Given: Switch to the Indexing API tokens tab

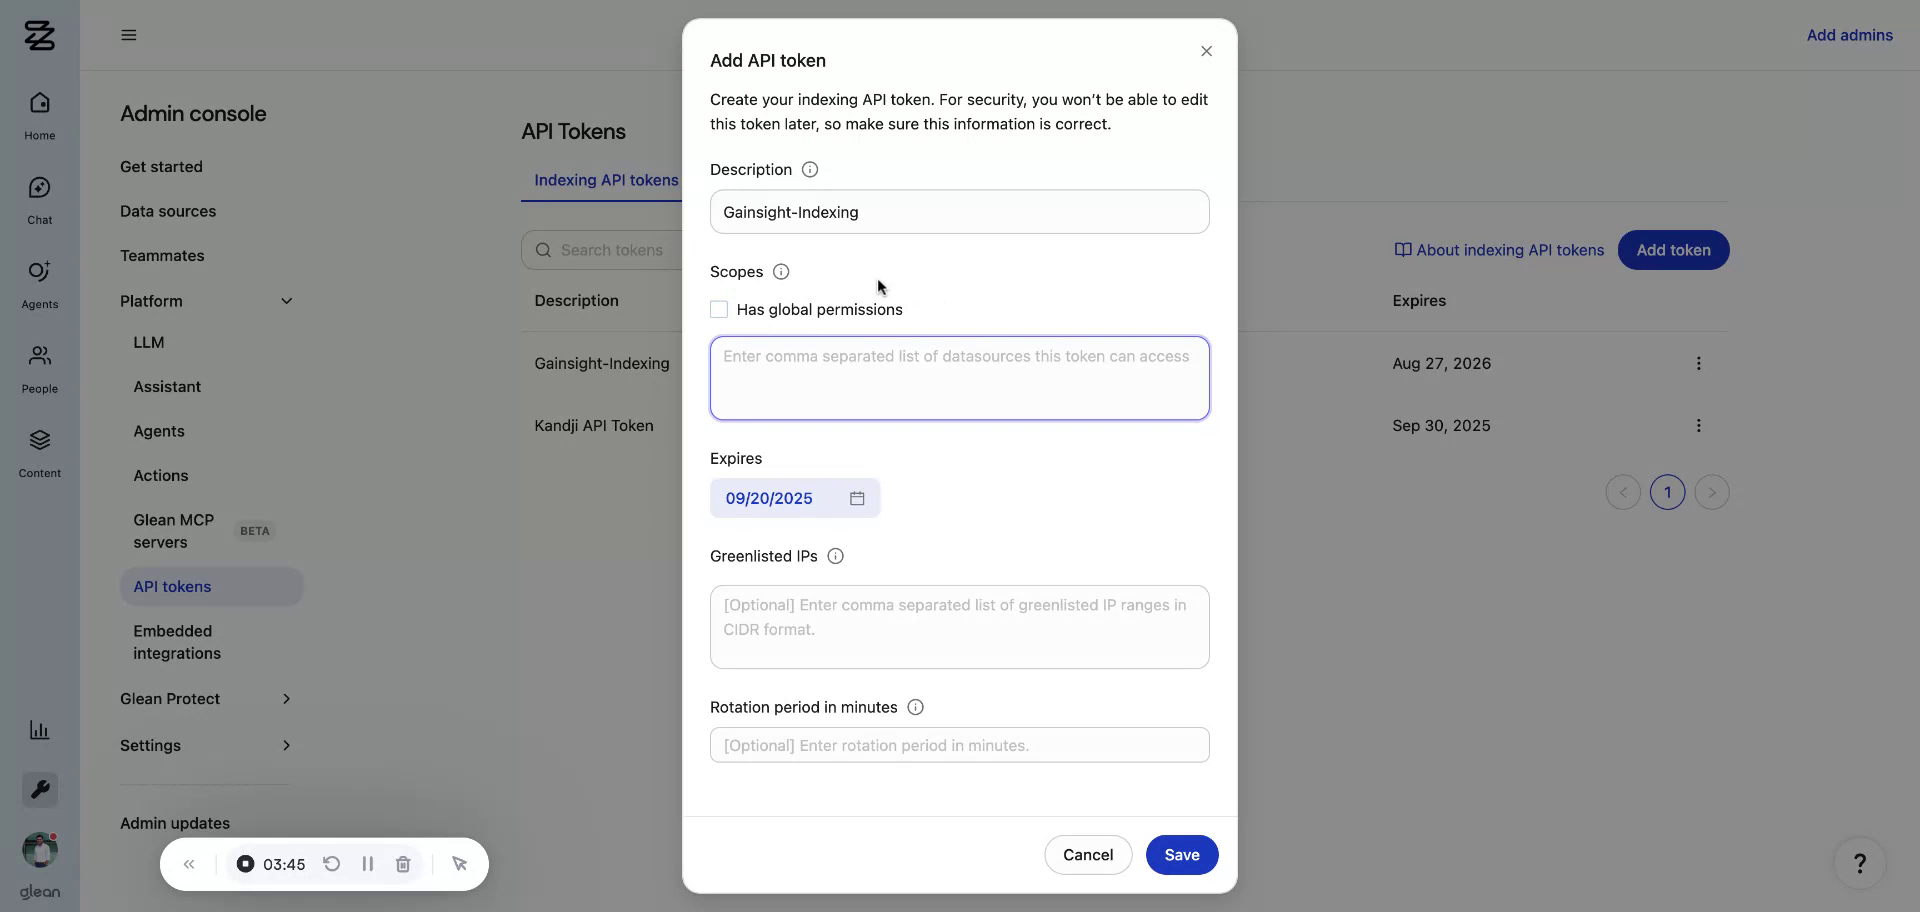Looking at the screenshot, I should coord(606,180).
